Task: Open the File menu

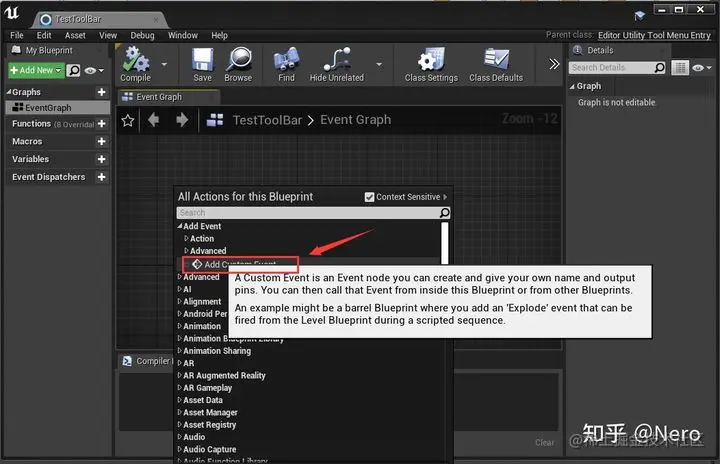Action: click(x=17, y=35)
